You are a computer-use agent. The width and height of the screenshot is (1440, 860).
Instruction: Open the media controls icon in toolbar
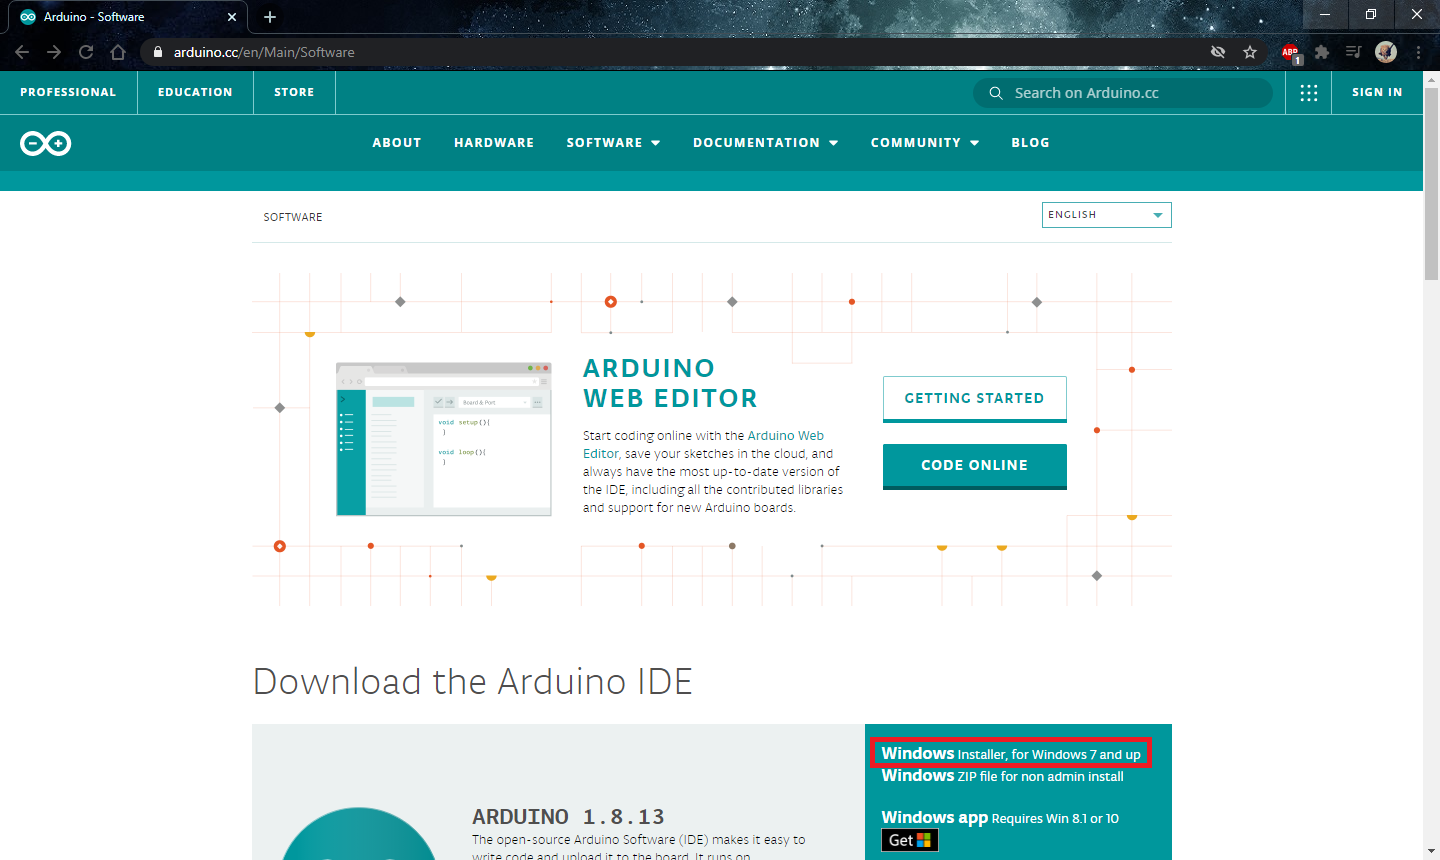(1354, 52)
